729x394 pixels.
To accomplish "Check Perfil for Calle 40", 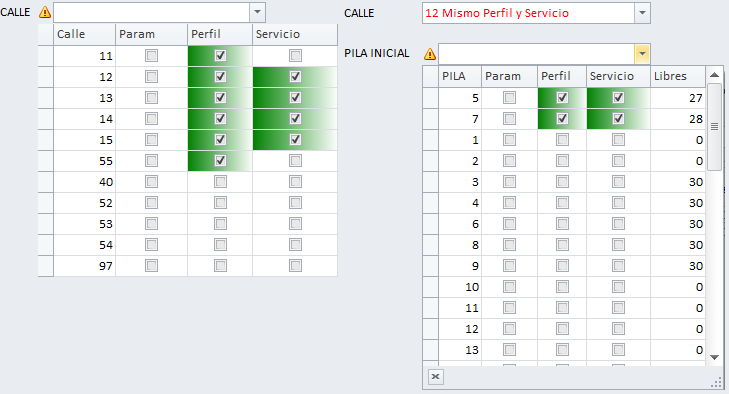I will point(220,181).
